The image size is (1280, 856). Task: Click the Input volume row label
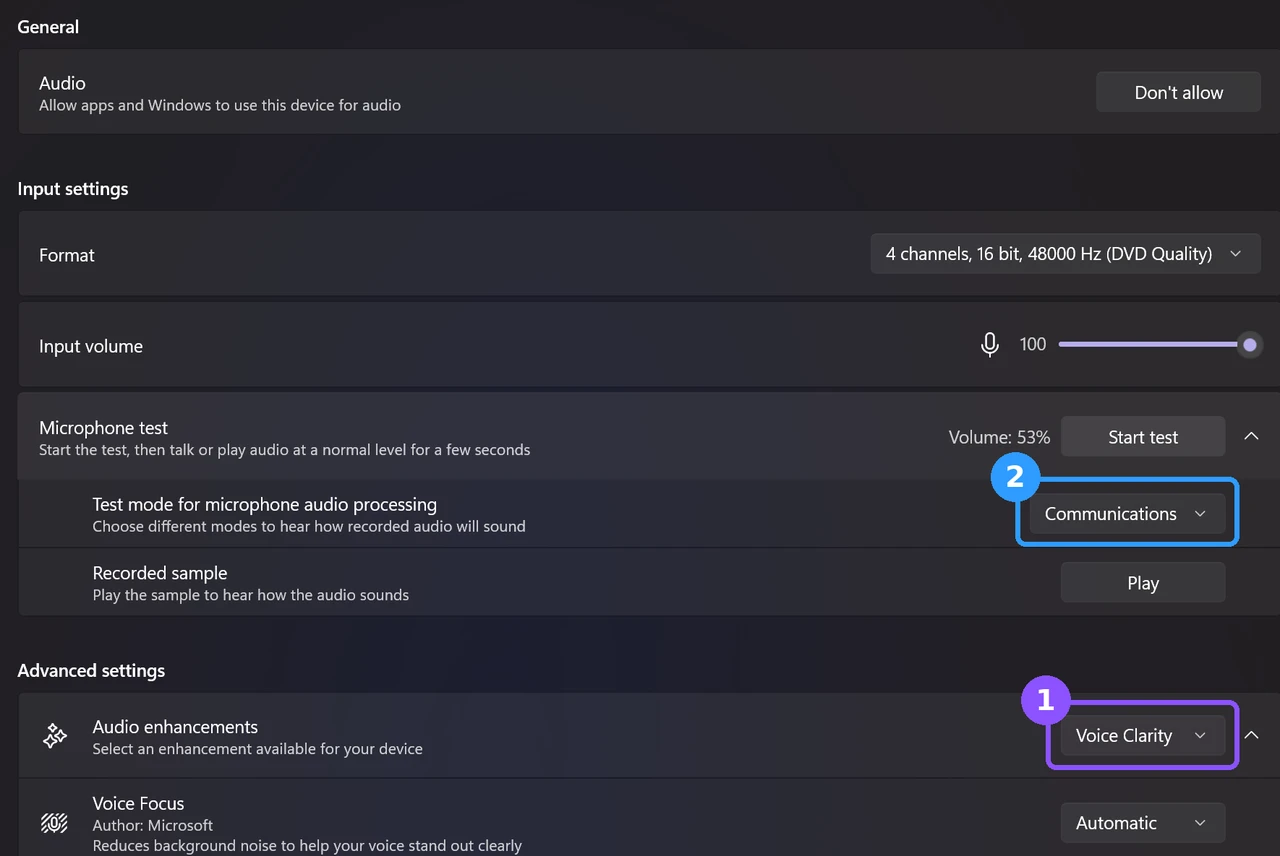click(91, 346)
